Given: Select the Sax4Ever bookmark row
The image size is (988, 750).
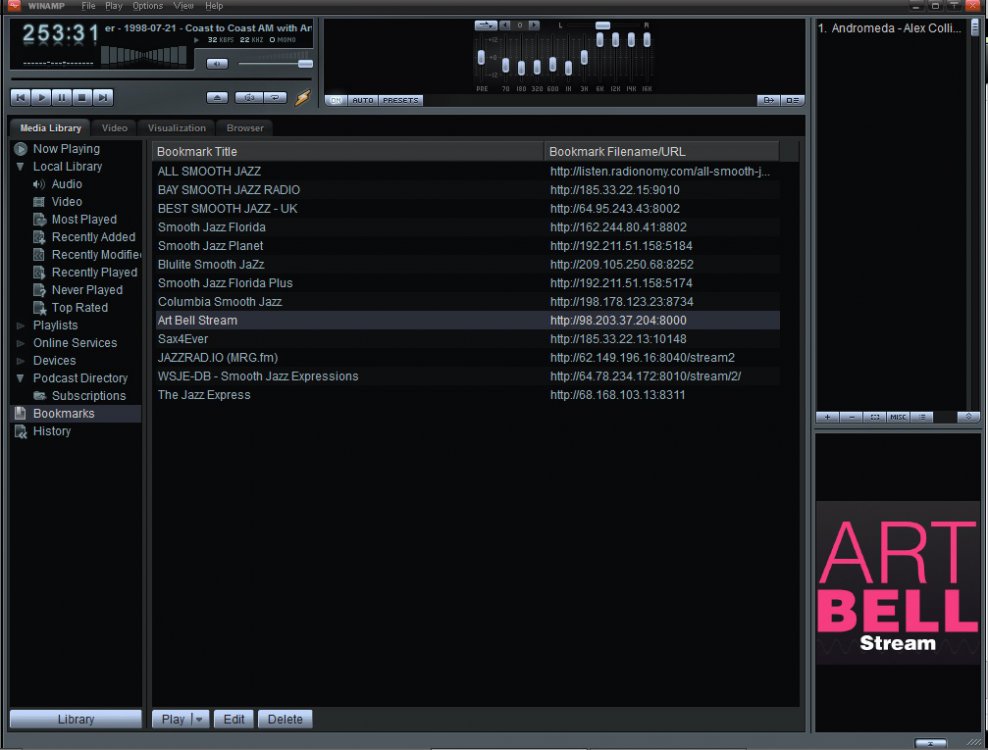Looking at the screenshot, I should click(x=468, y=339).
